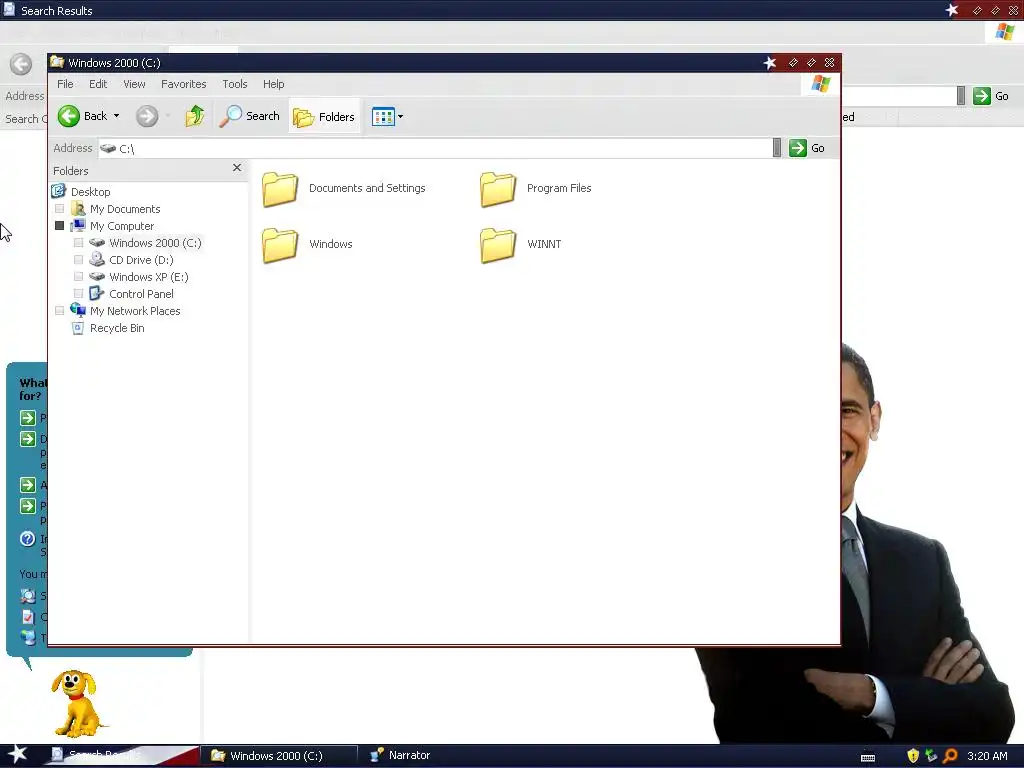1024x768 pixels.
Task: Click the orange magnifier tray icon
Action: [950, 756]
